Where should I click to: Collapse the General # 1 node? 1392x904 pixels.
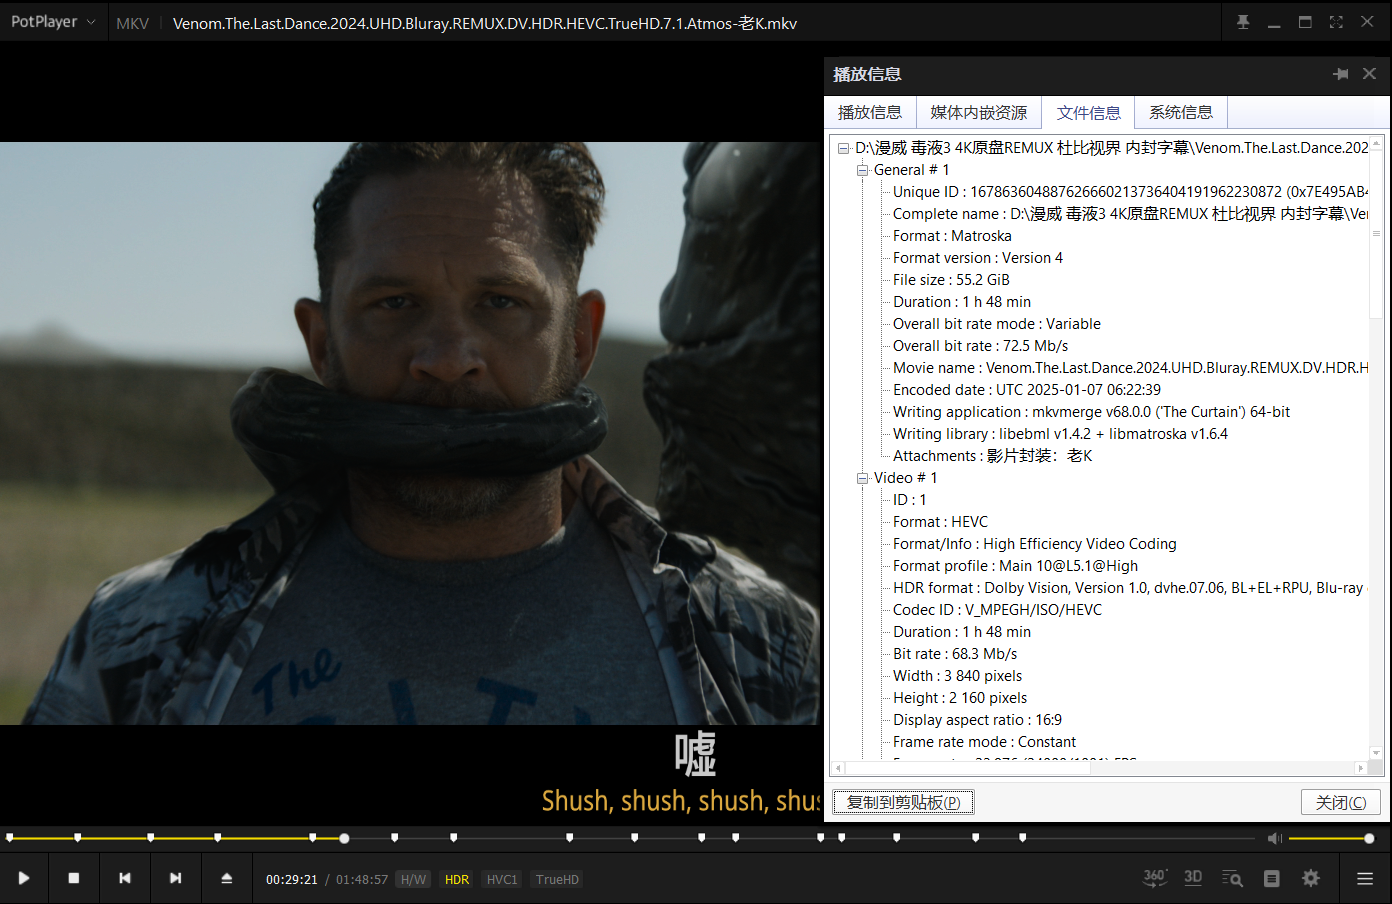(862, 170)
